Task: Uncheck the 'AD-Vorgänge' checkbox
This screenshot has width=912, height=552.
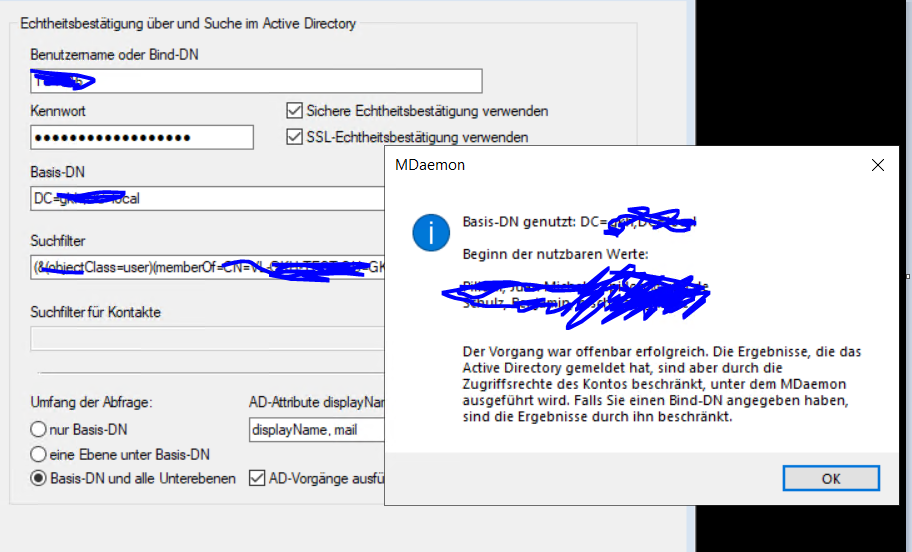Action: tap(256, 478)
